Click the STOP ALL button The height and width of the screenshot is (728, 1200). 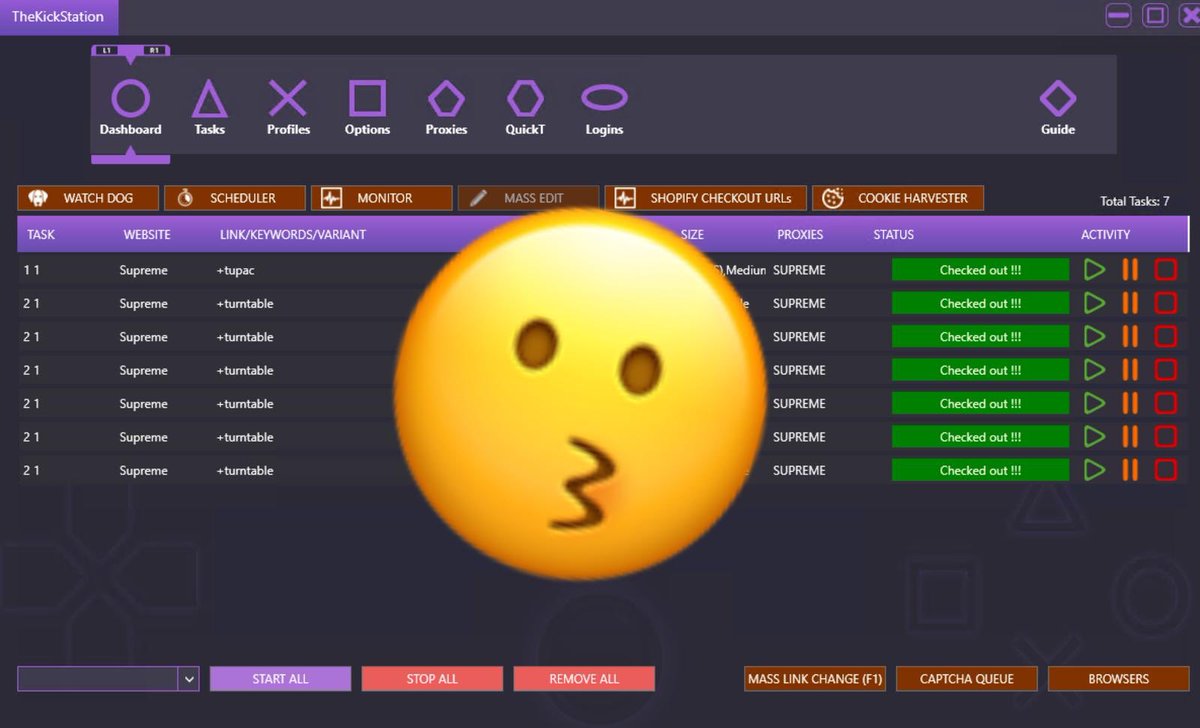click(x=432, y=679)
